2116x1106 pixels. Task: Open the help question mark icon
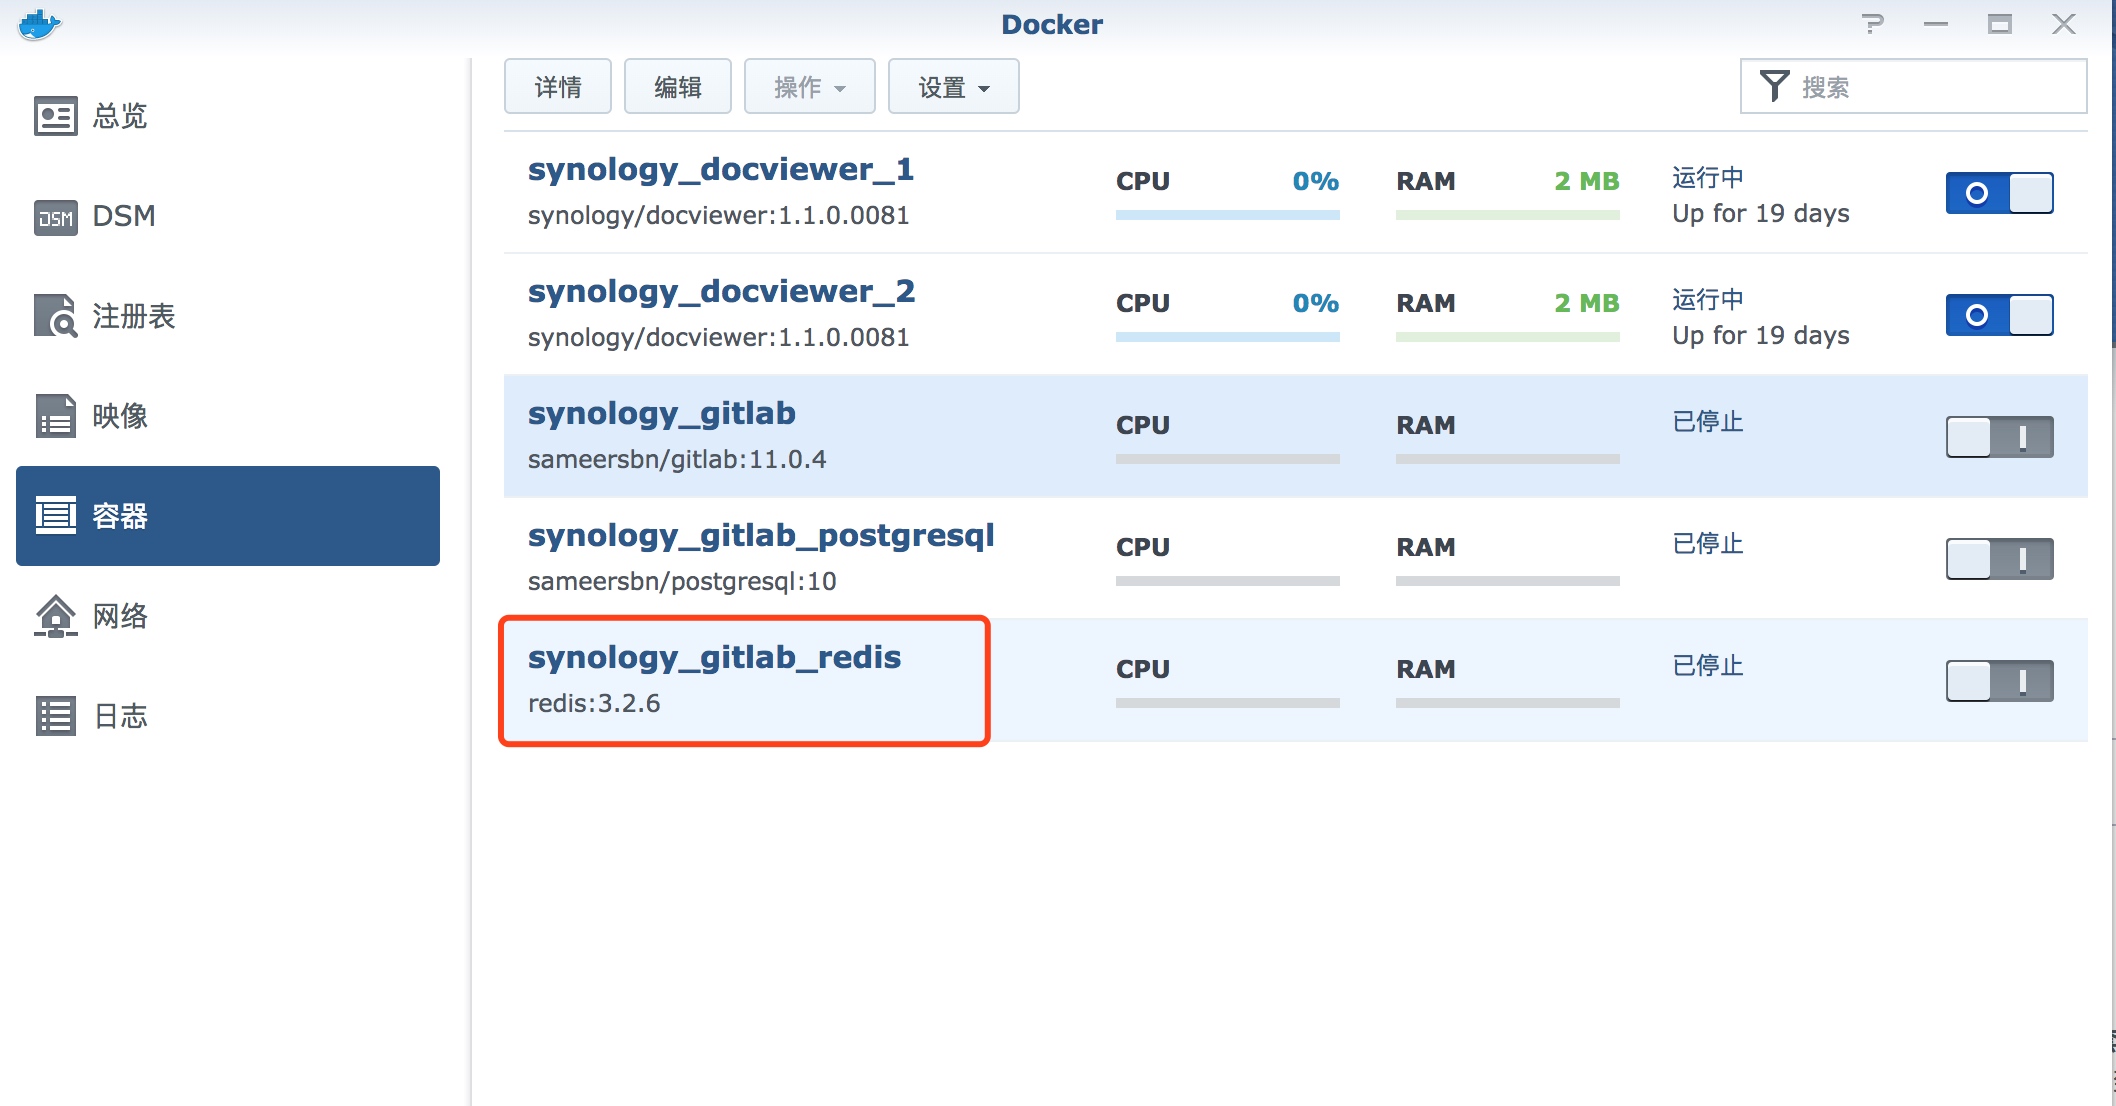[x=1873, y=24]
